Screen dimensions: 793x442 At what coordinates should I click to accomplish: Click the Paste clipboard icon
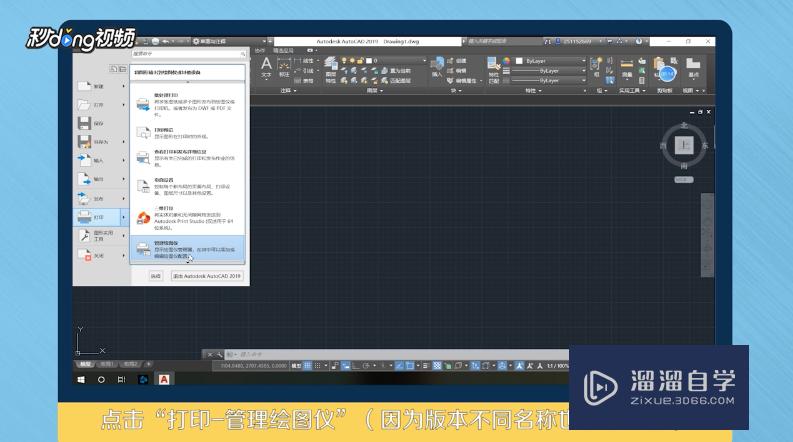pos(659,65)
